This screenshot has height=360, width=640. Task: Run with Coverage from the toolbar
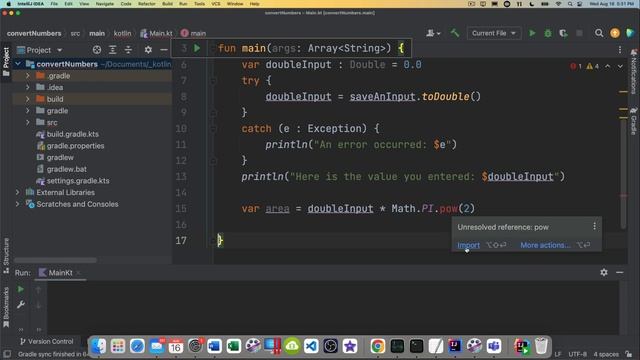[563, 33]
